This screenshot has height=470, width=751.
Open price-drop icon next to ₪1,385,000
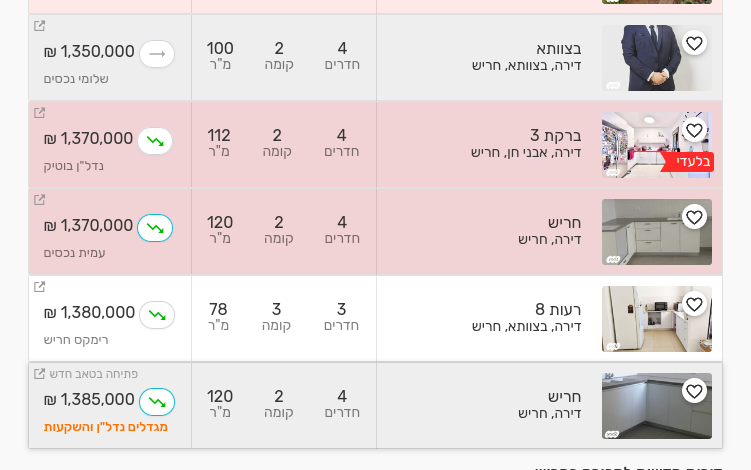[x=157, y=402]
